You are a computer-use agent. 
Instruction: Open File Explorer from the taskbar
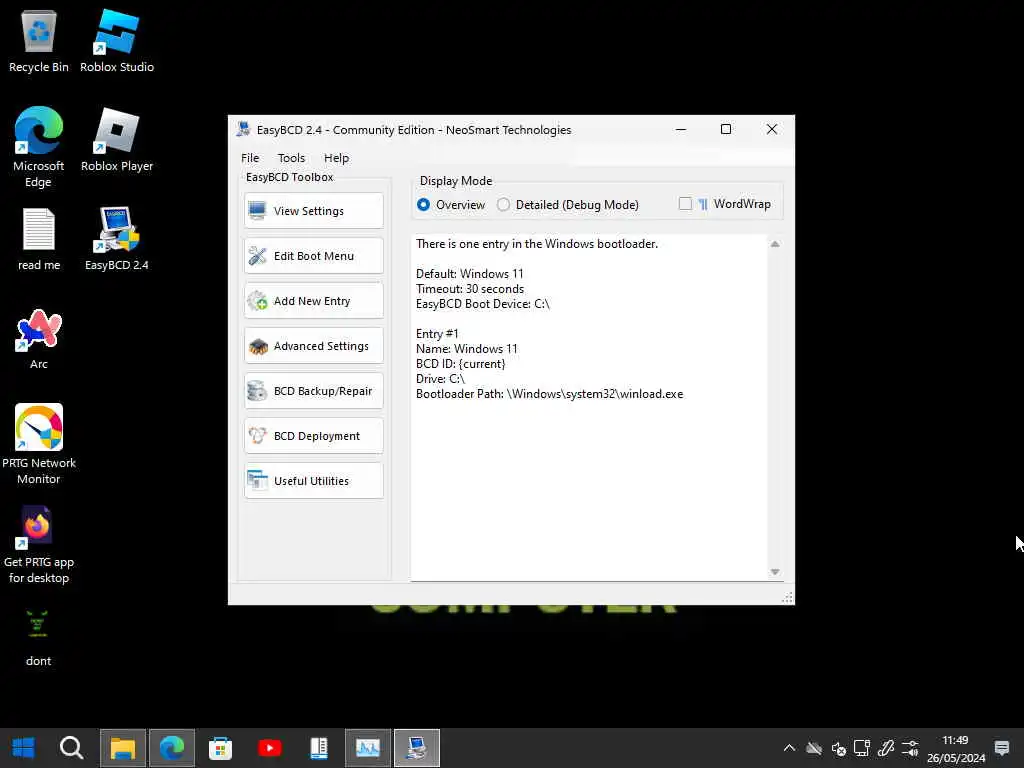coord(123,747)
